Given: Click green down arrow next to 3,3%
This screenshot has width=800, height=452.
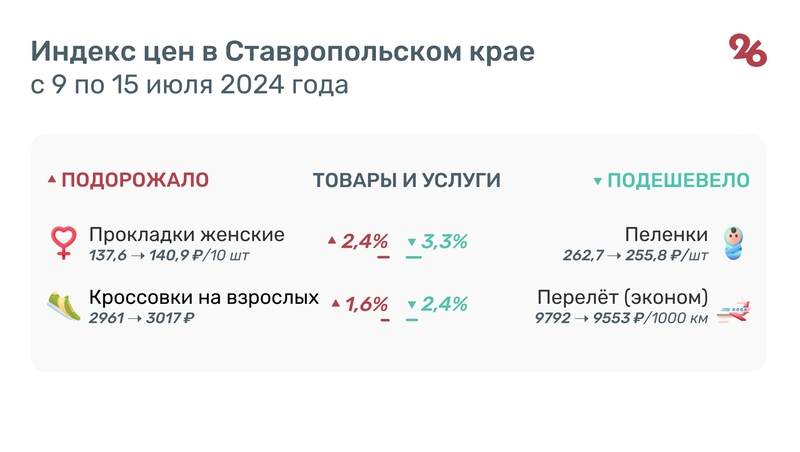Looking at the screenshot, I should (411, 242).
